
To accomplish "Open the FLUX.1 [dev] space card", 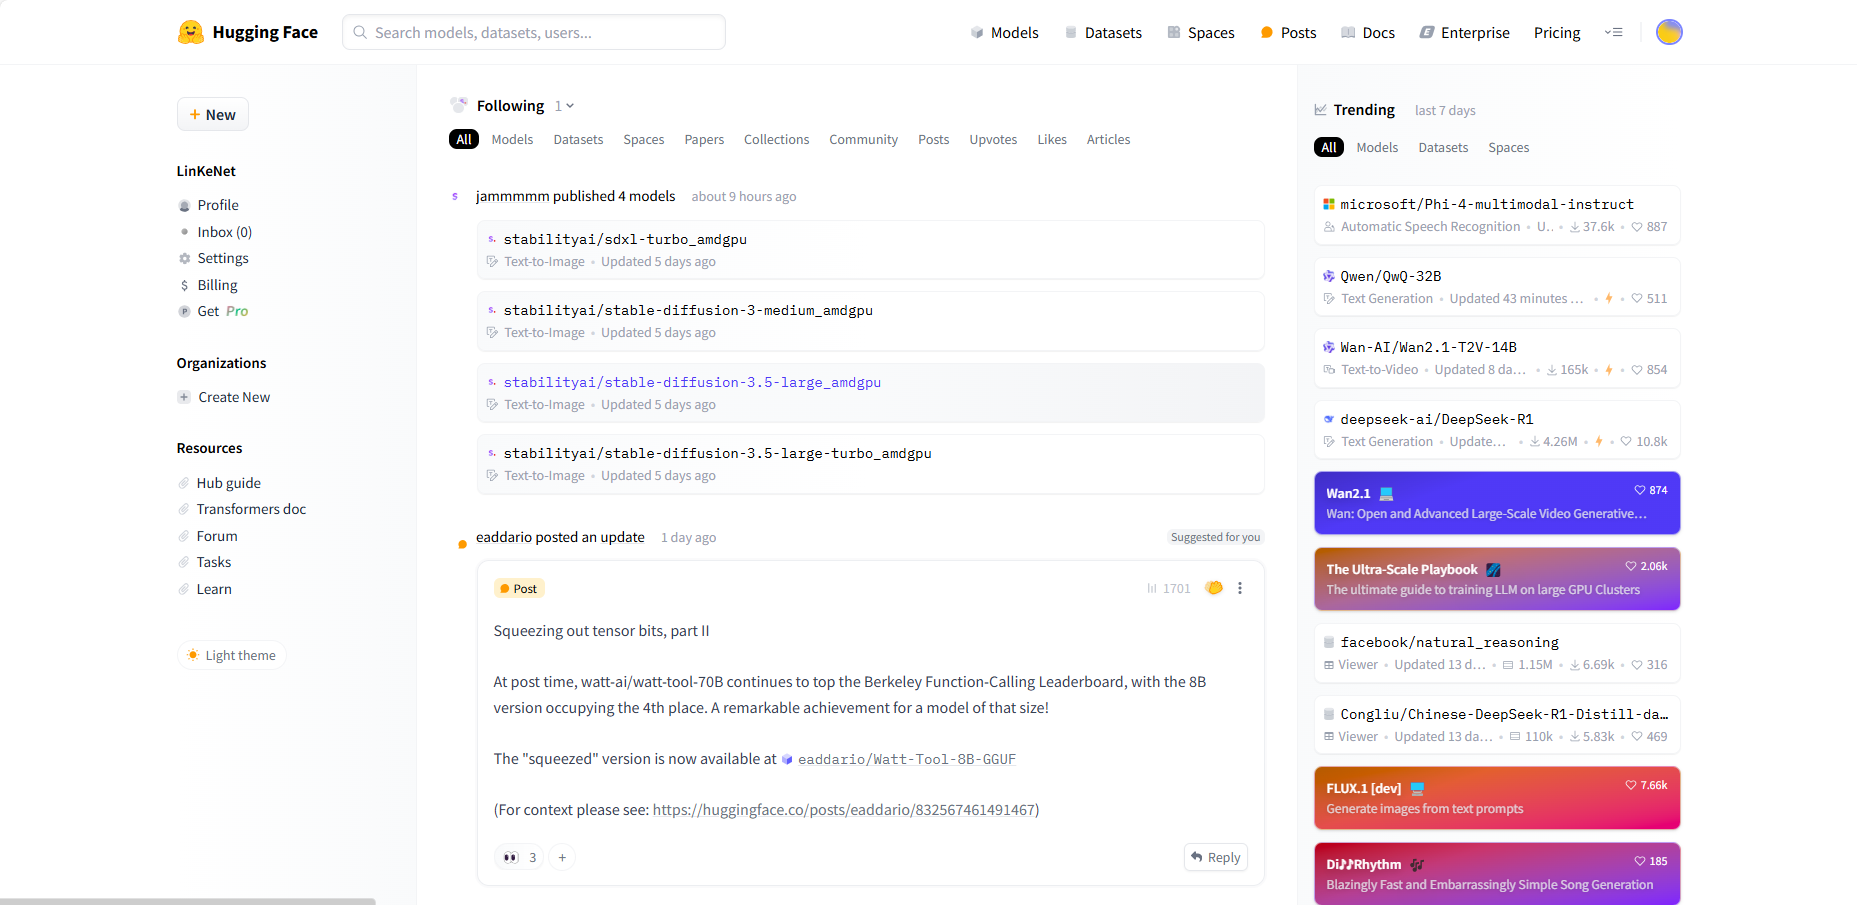I will tap(1496, 798).
